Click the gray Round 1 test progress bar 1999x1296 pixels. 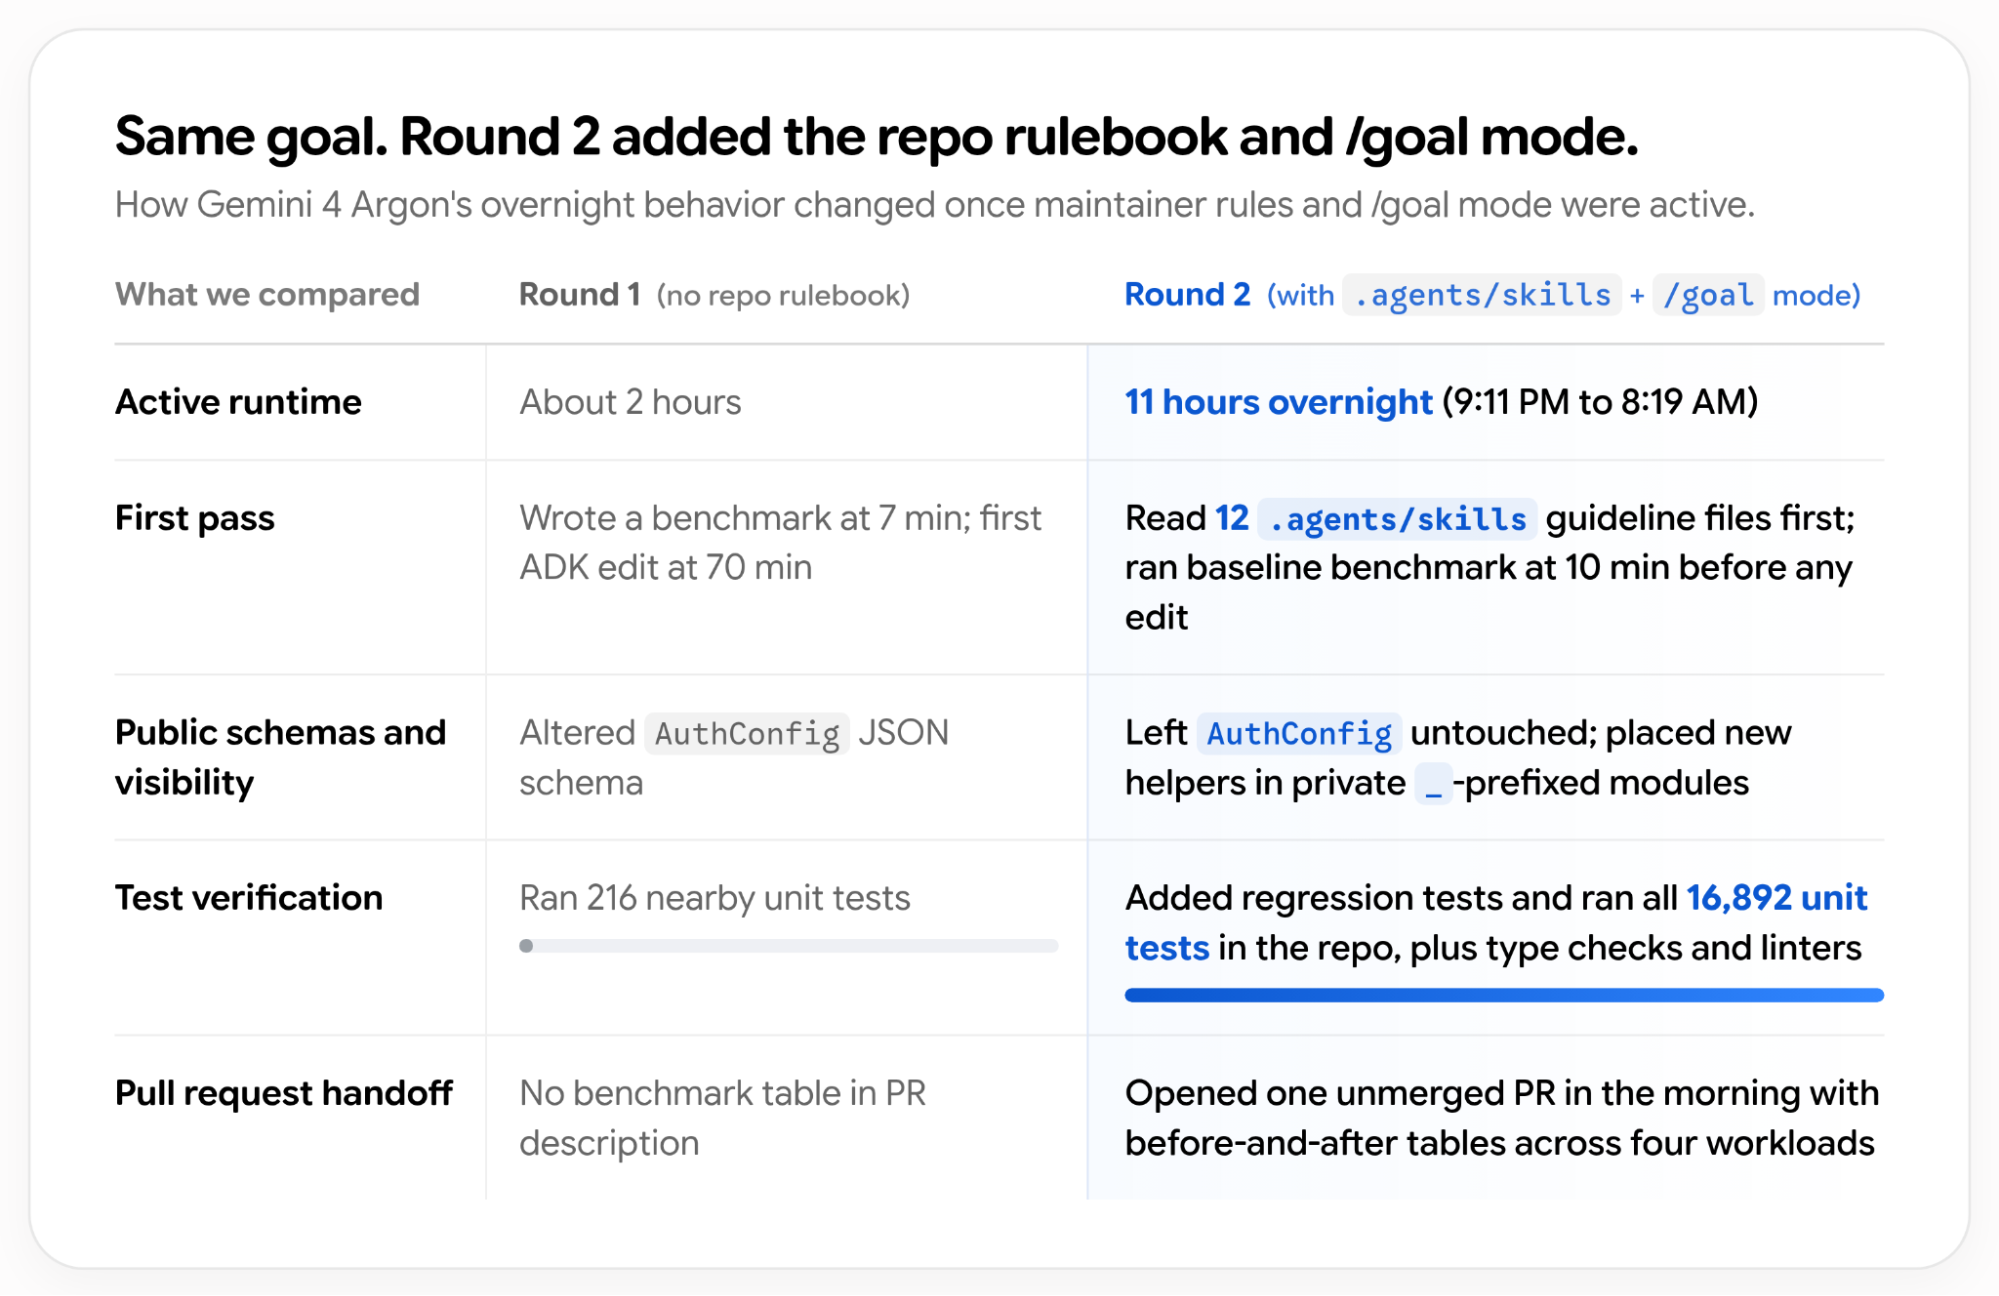click(788, 946)
